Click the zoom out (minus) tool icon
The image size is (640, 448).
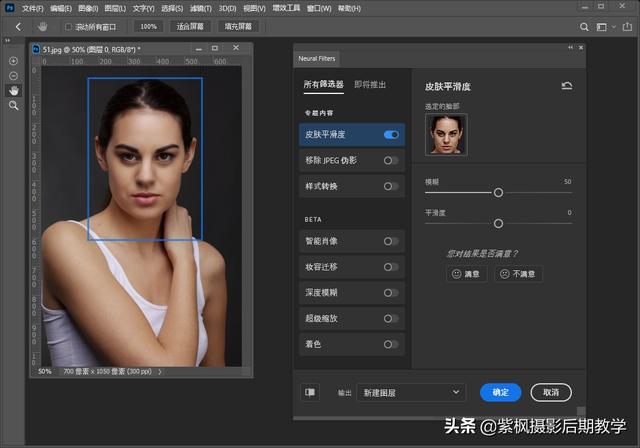(x=14, y=75)
